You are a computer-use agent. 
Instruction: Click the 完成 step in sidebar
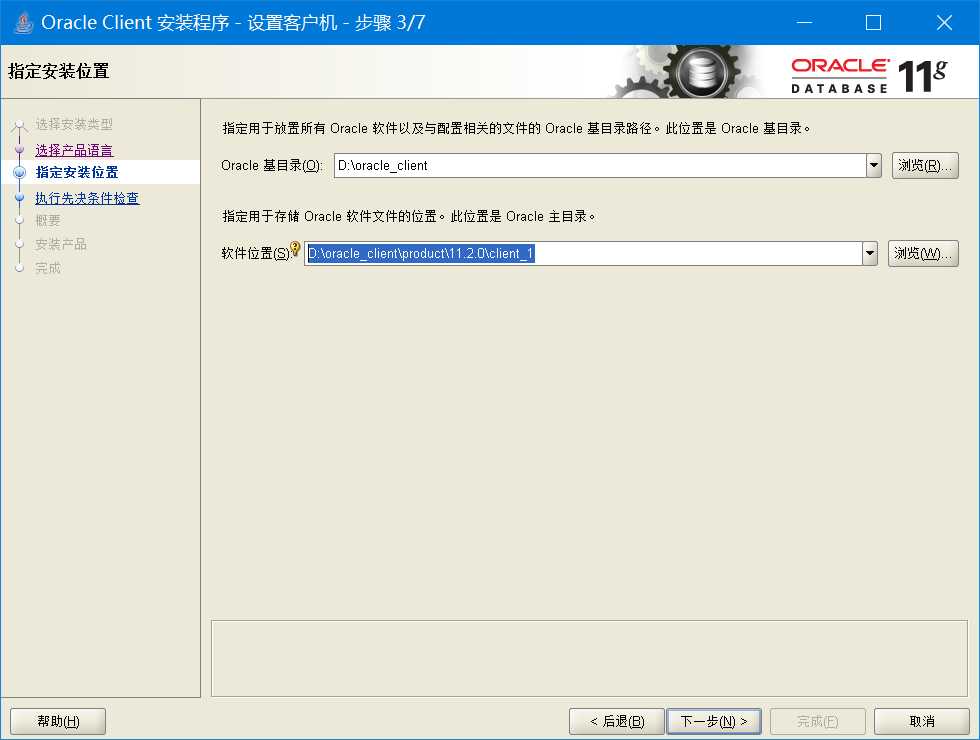[x=48, y=268]
